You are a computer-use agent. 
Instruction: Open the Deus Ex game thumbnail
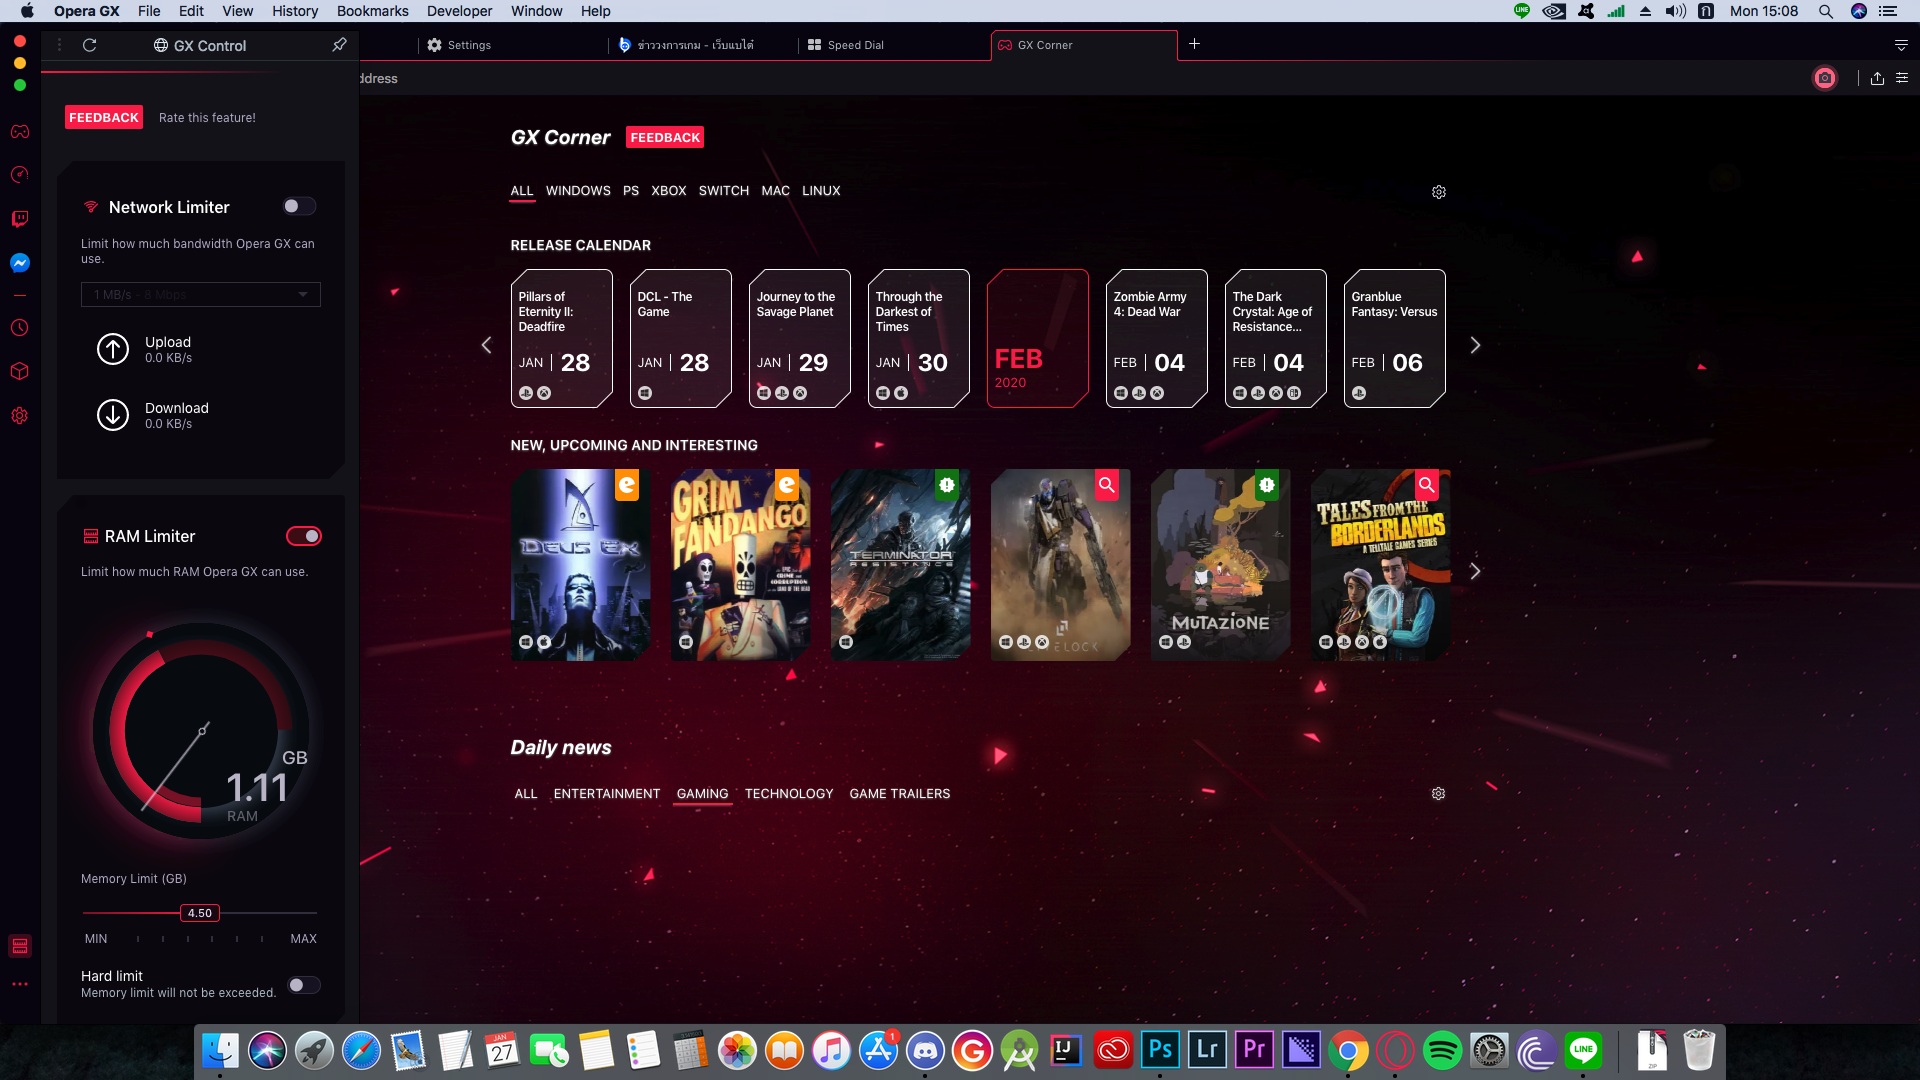tap(580, 565)
